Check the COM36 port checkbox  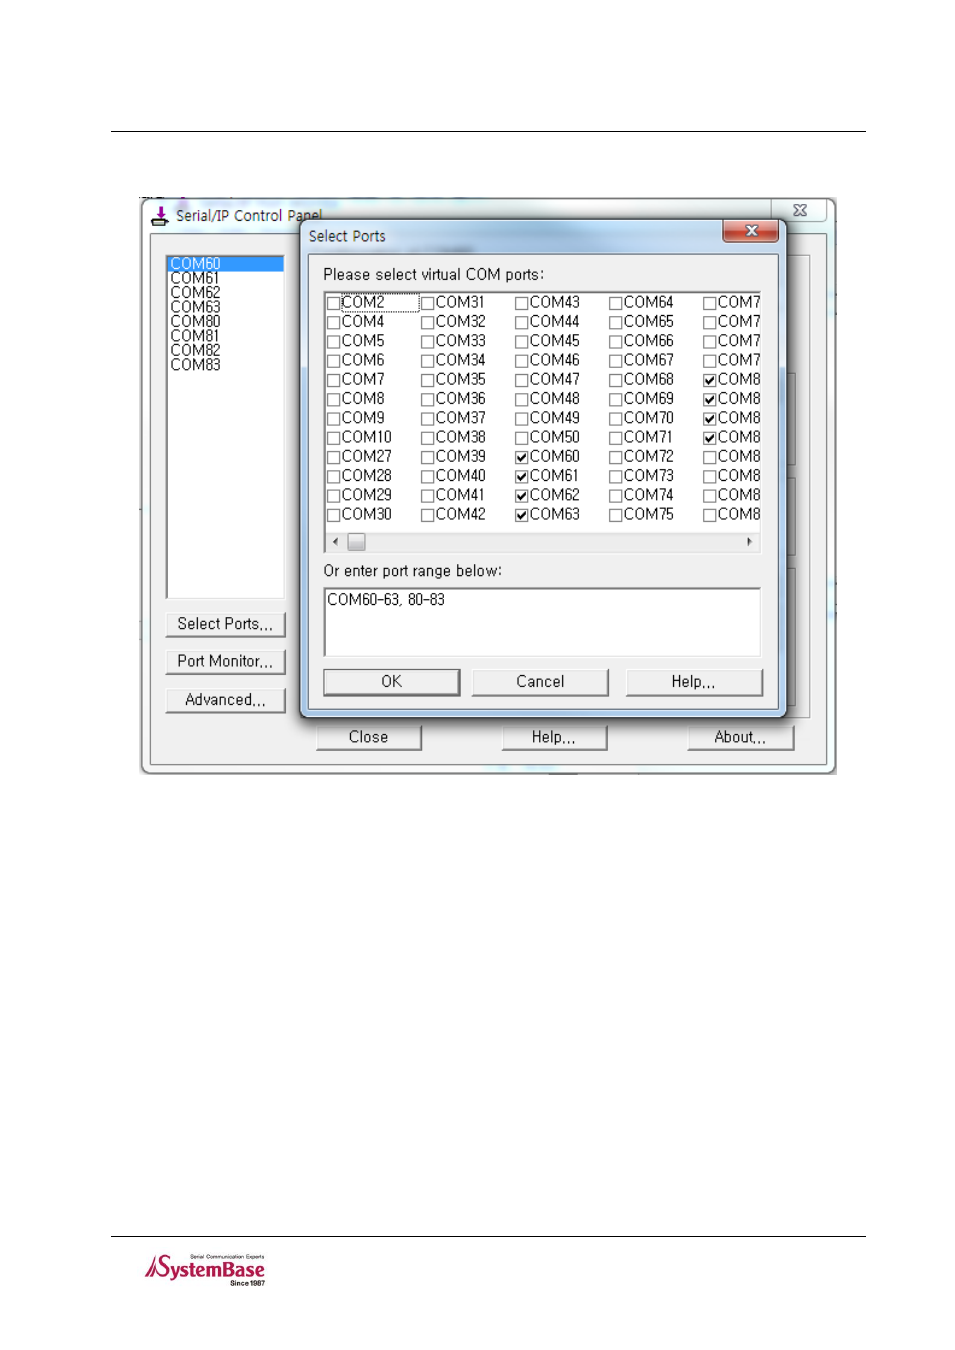(x=427, y=399)
